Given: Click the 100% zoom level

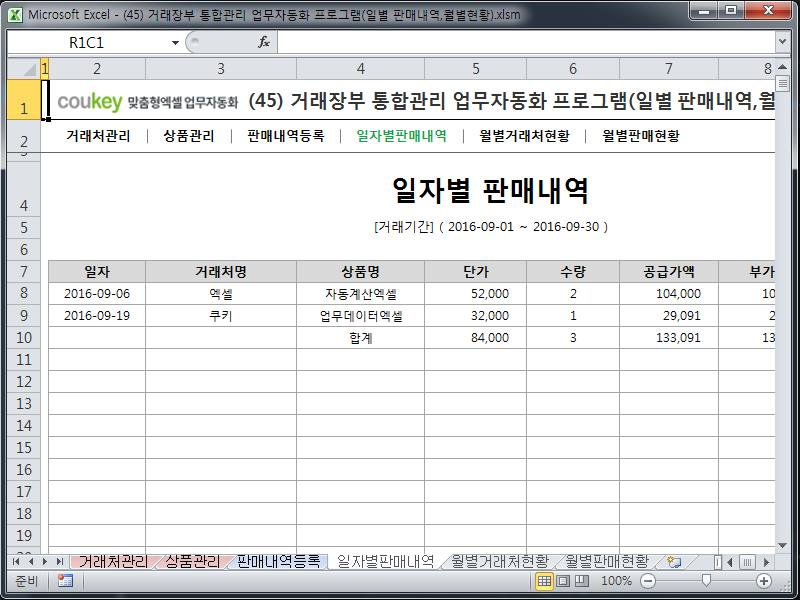Looking at the screenshot, I should [x=616, y=581].
